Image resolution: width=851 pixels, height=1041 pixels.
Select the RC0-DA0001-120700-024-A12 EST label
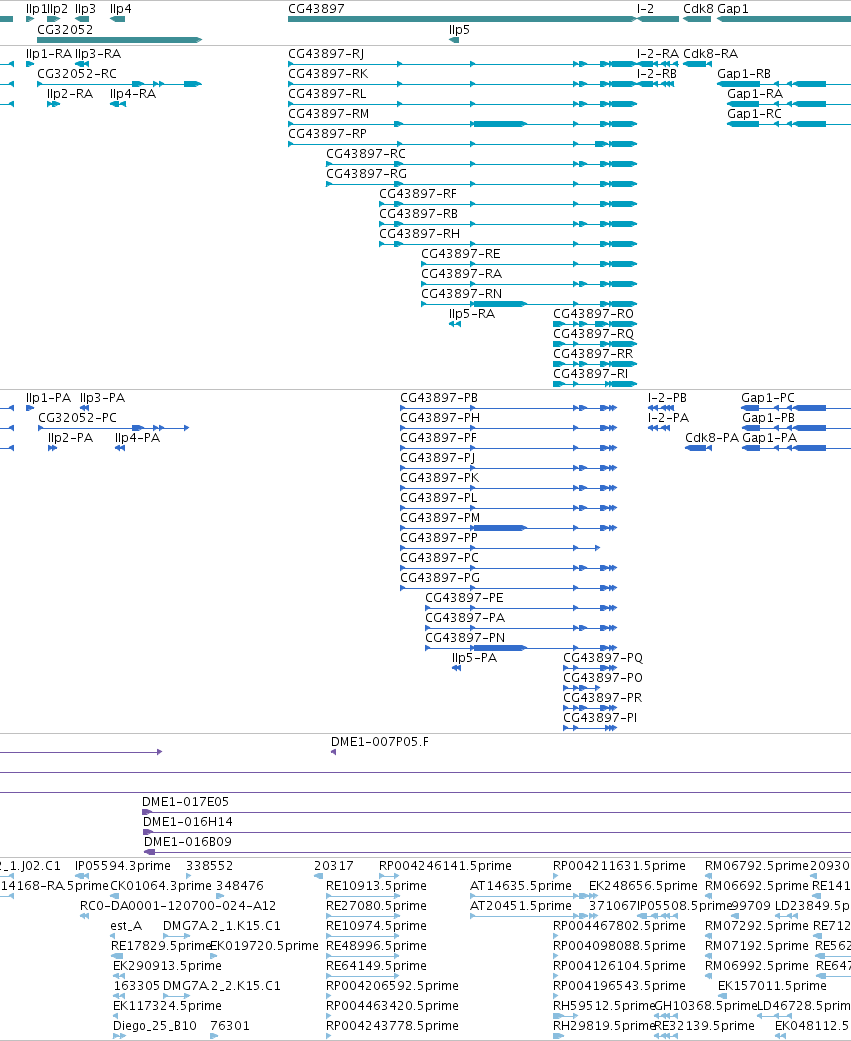click(x=178, y=906)
